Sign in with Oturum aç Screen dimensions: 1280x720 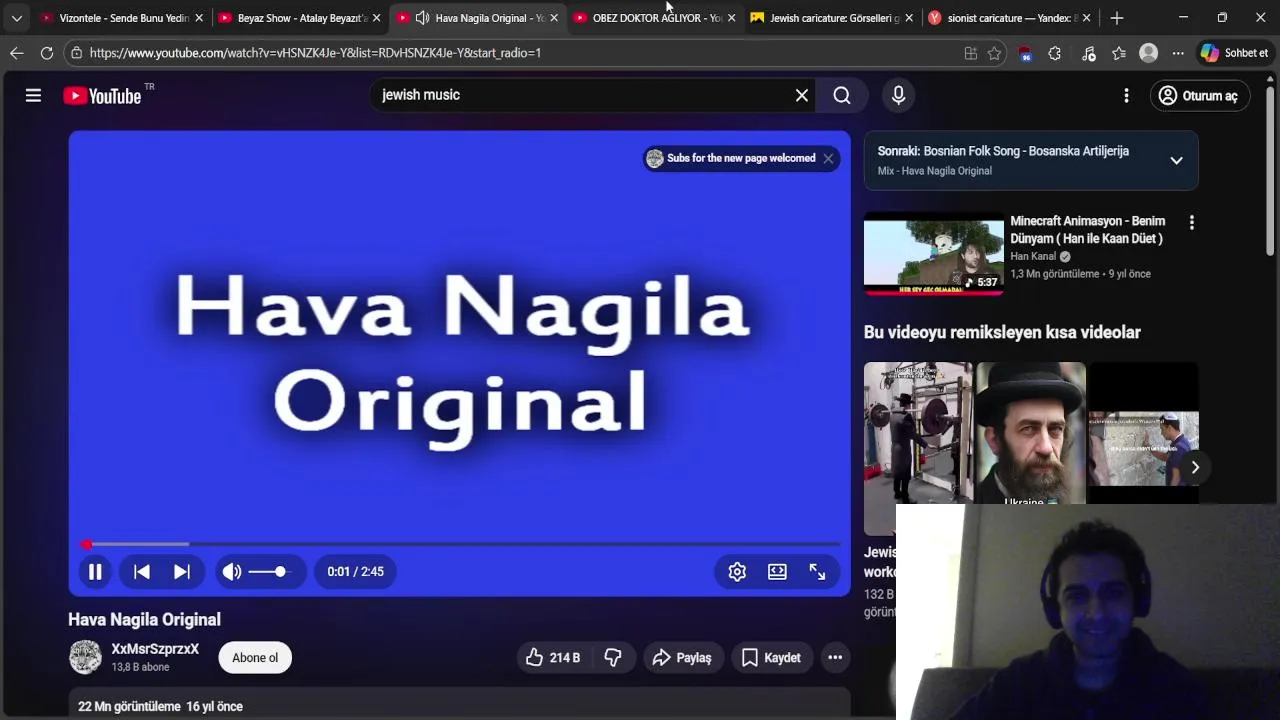click(x=1198, y=95)
